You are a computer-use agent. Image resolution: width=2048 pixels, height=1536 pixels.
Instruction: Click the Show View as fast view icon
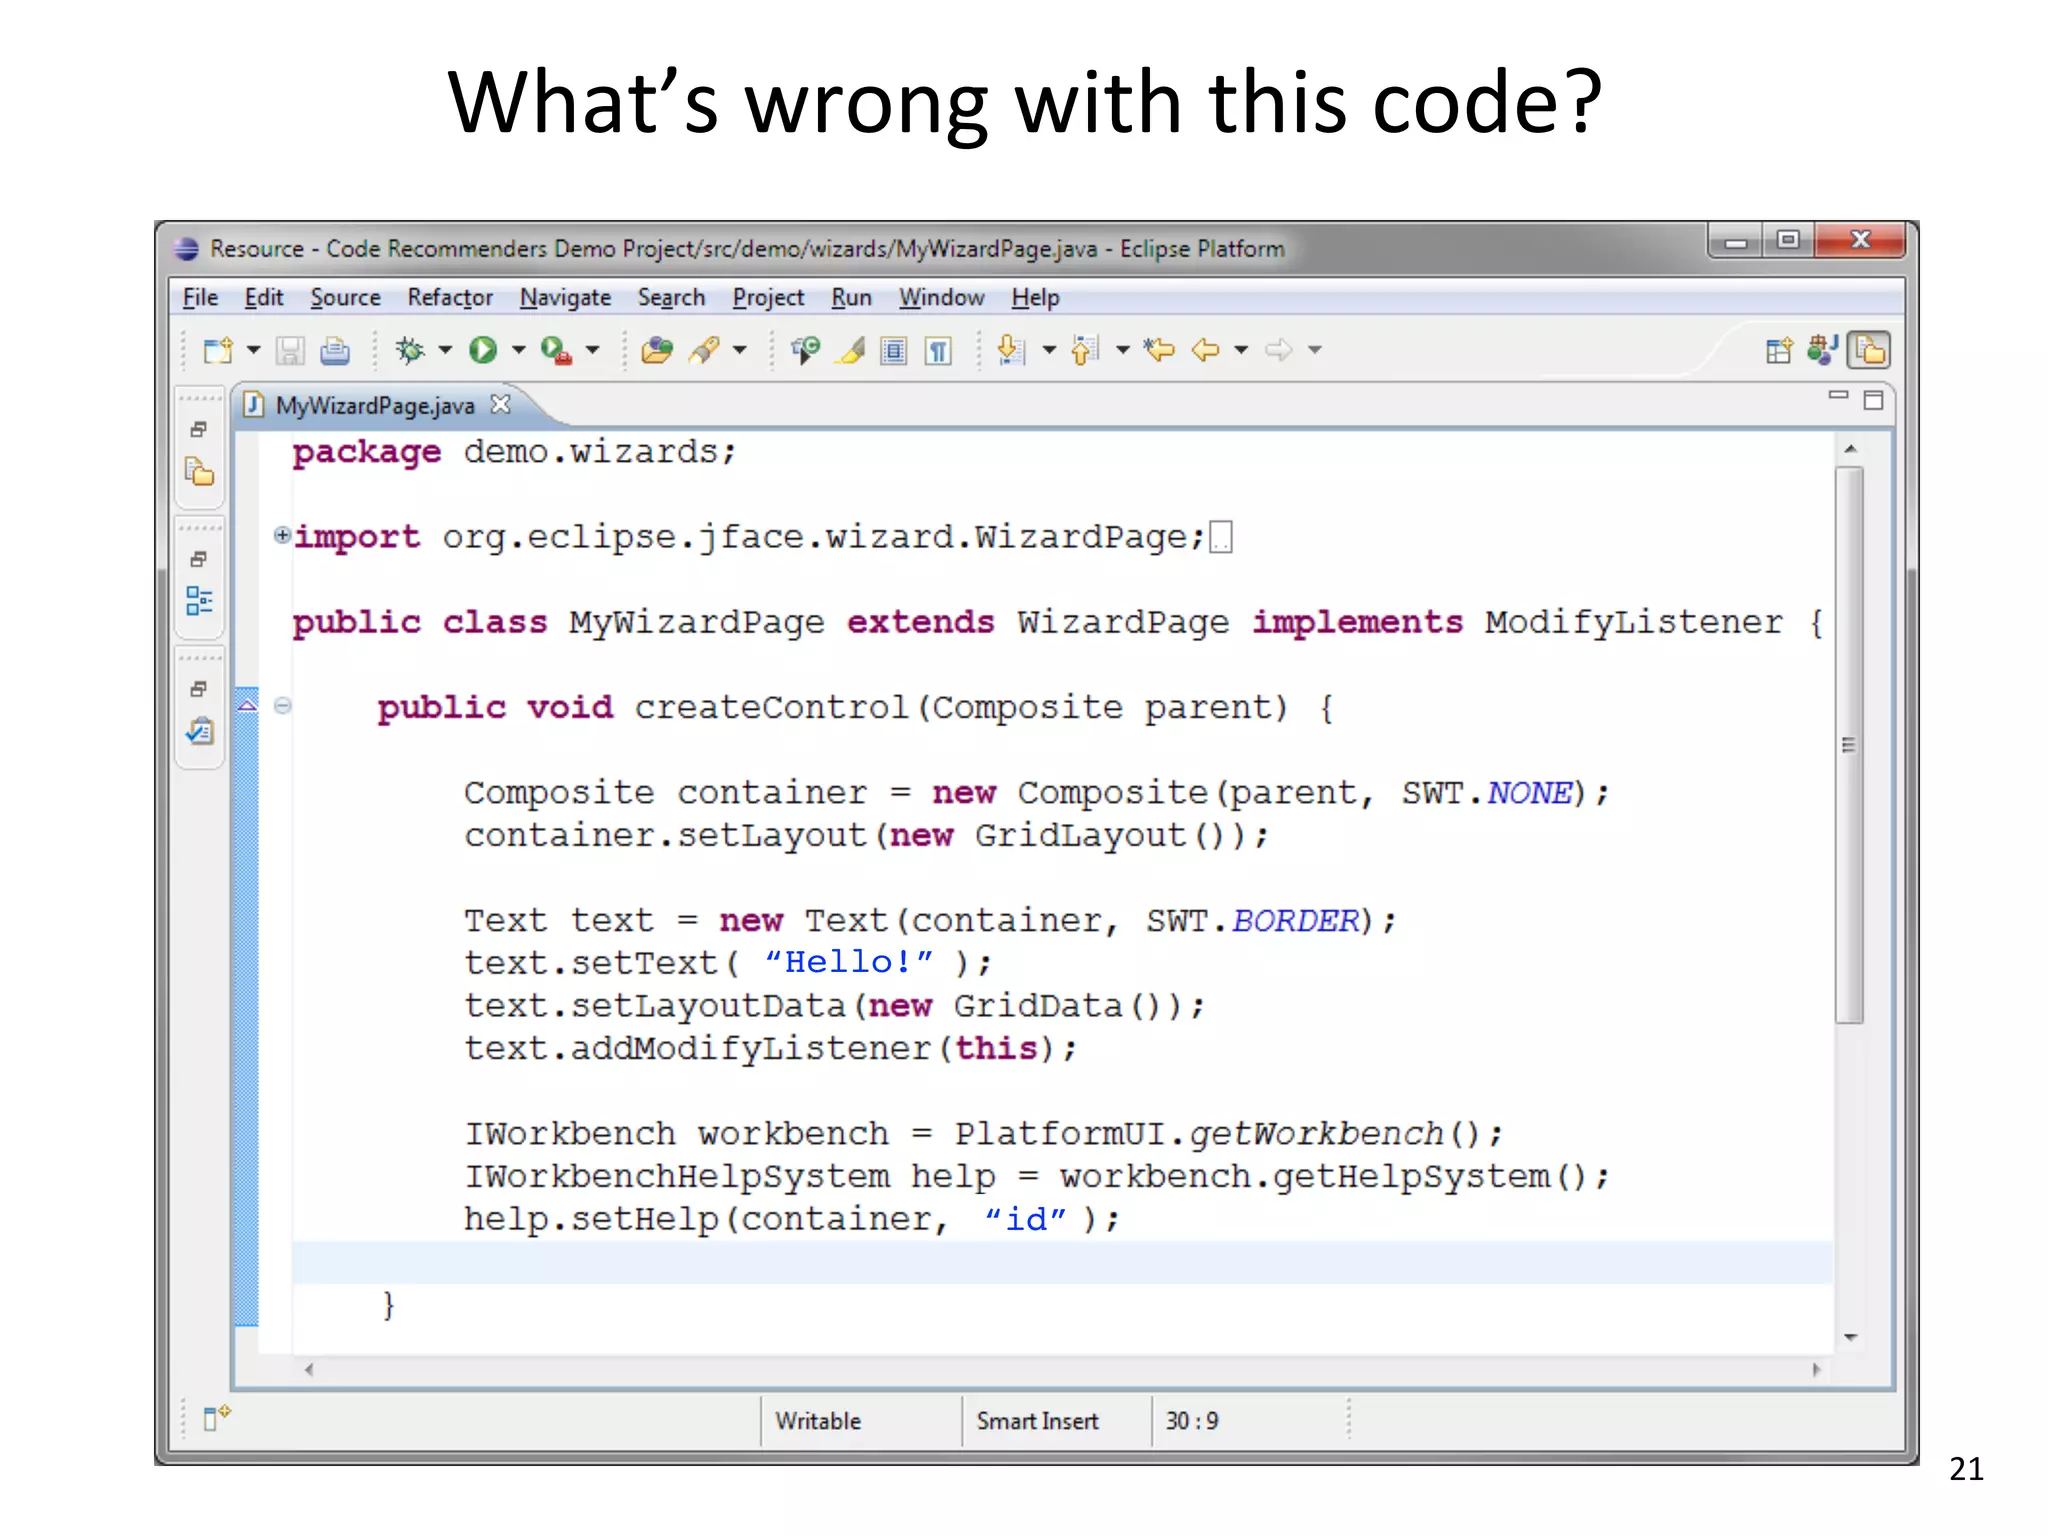[x=216, y=1417]
